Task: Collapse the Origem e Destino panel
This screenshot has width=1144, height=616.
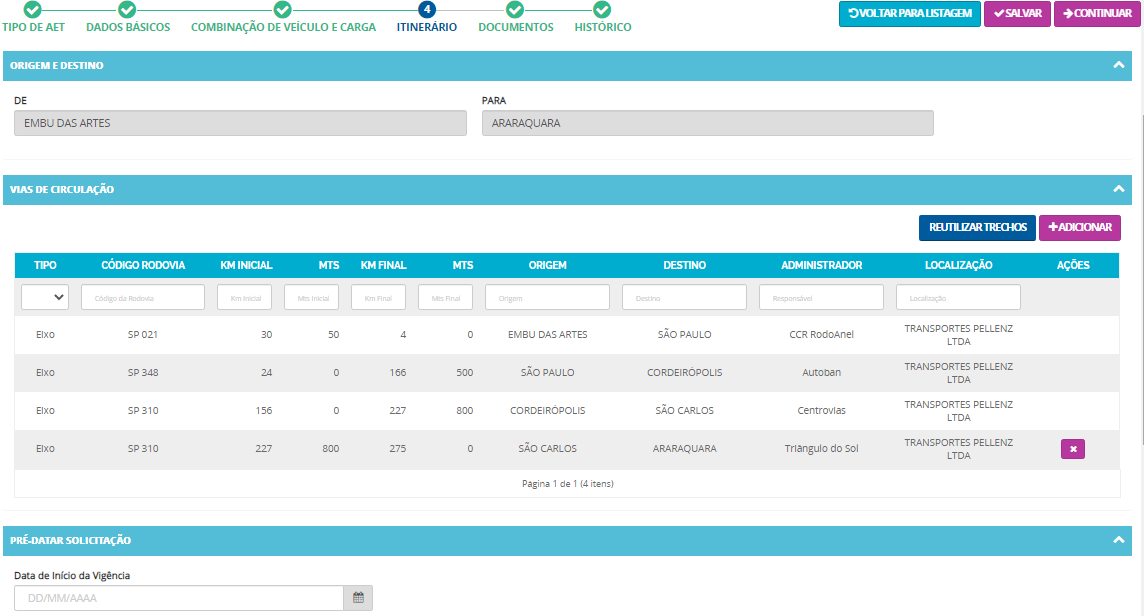Action: pos(1118,65)
